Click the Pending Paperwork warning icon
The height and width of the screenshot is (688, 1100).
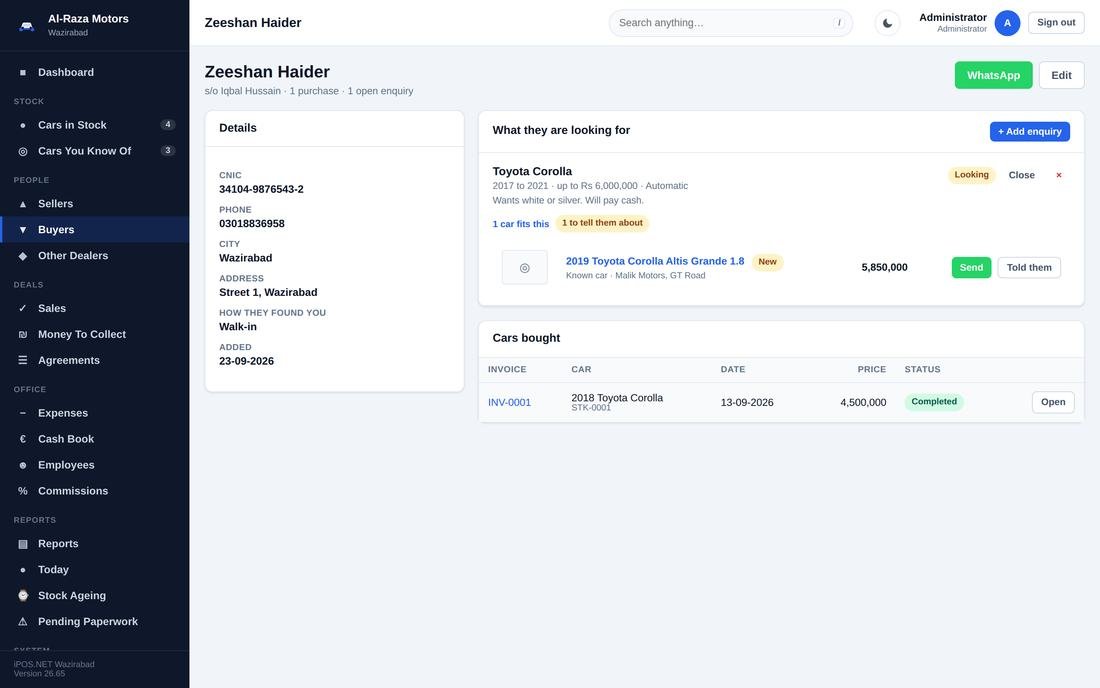coord(22,621)
